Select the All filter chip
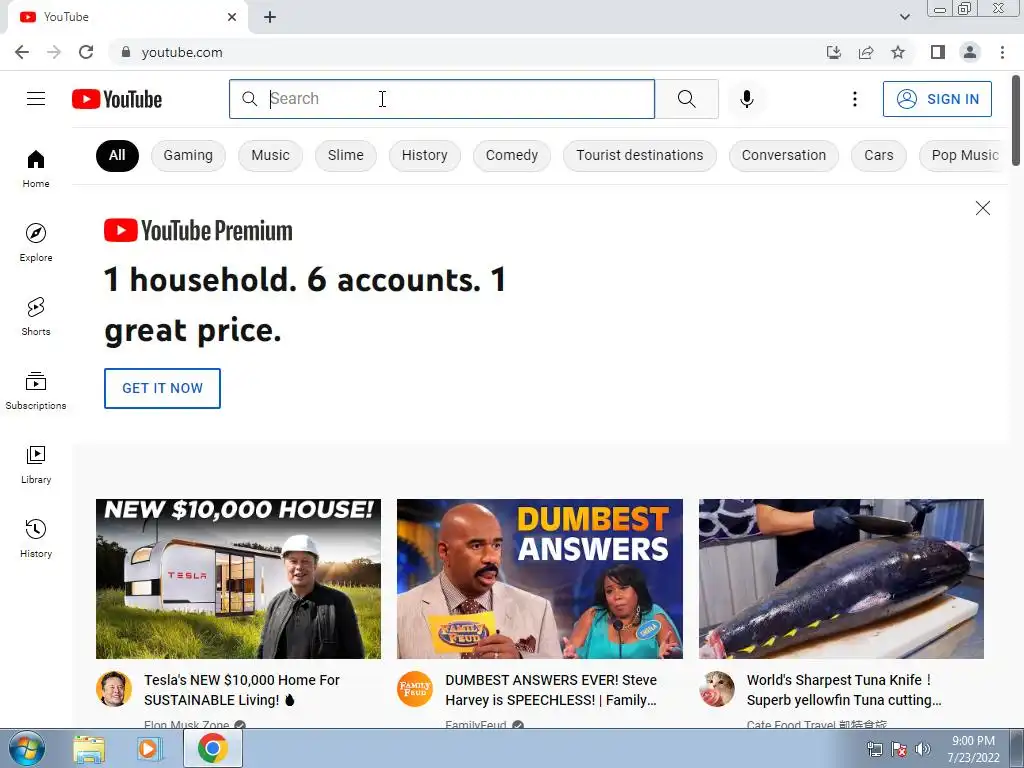The image size is (1024, 768). tap(117, 155)
